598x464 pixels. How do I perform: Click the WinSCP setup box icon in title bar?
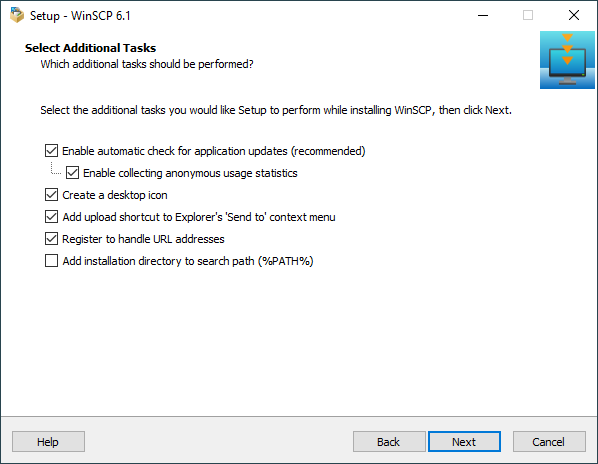pyautogui.click(x=17, y=16)
